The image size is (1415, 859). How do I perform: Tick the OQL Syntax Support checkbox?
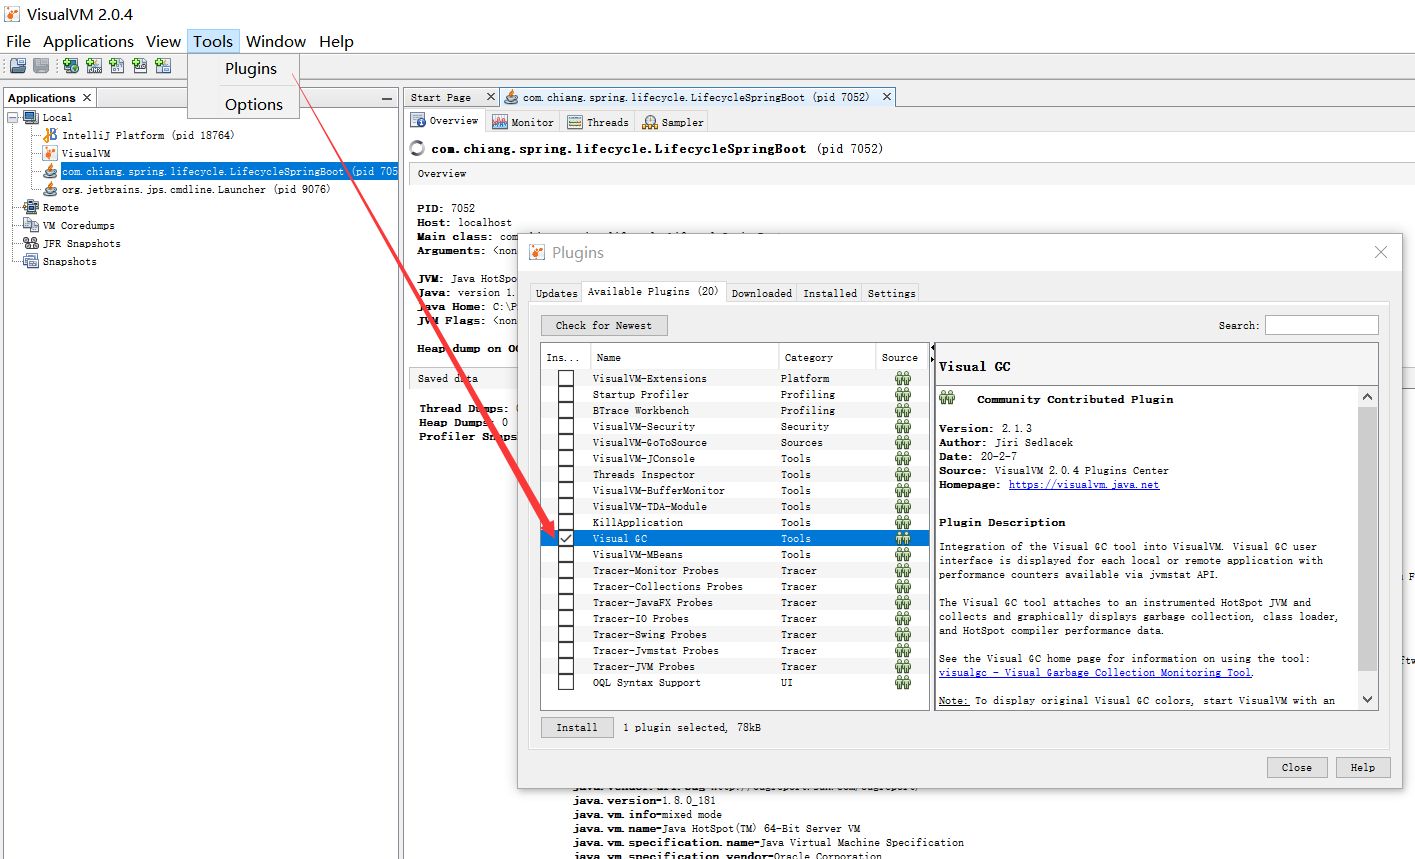566,682
